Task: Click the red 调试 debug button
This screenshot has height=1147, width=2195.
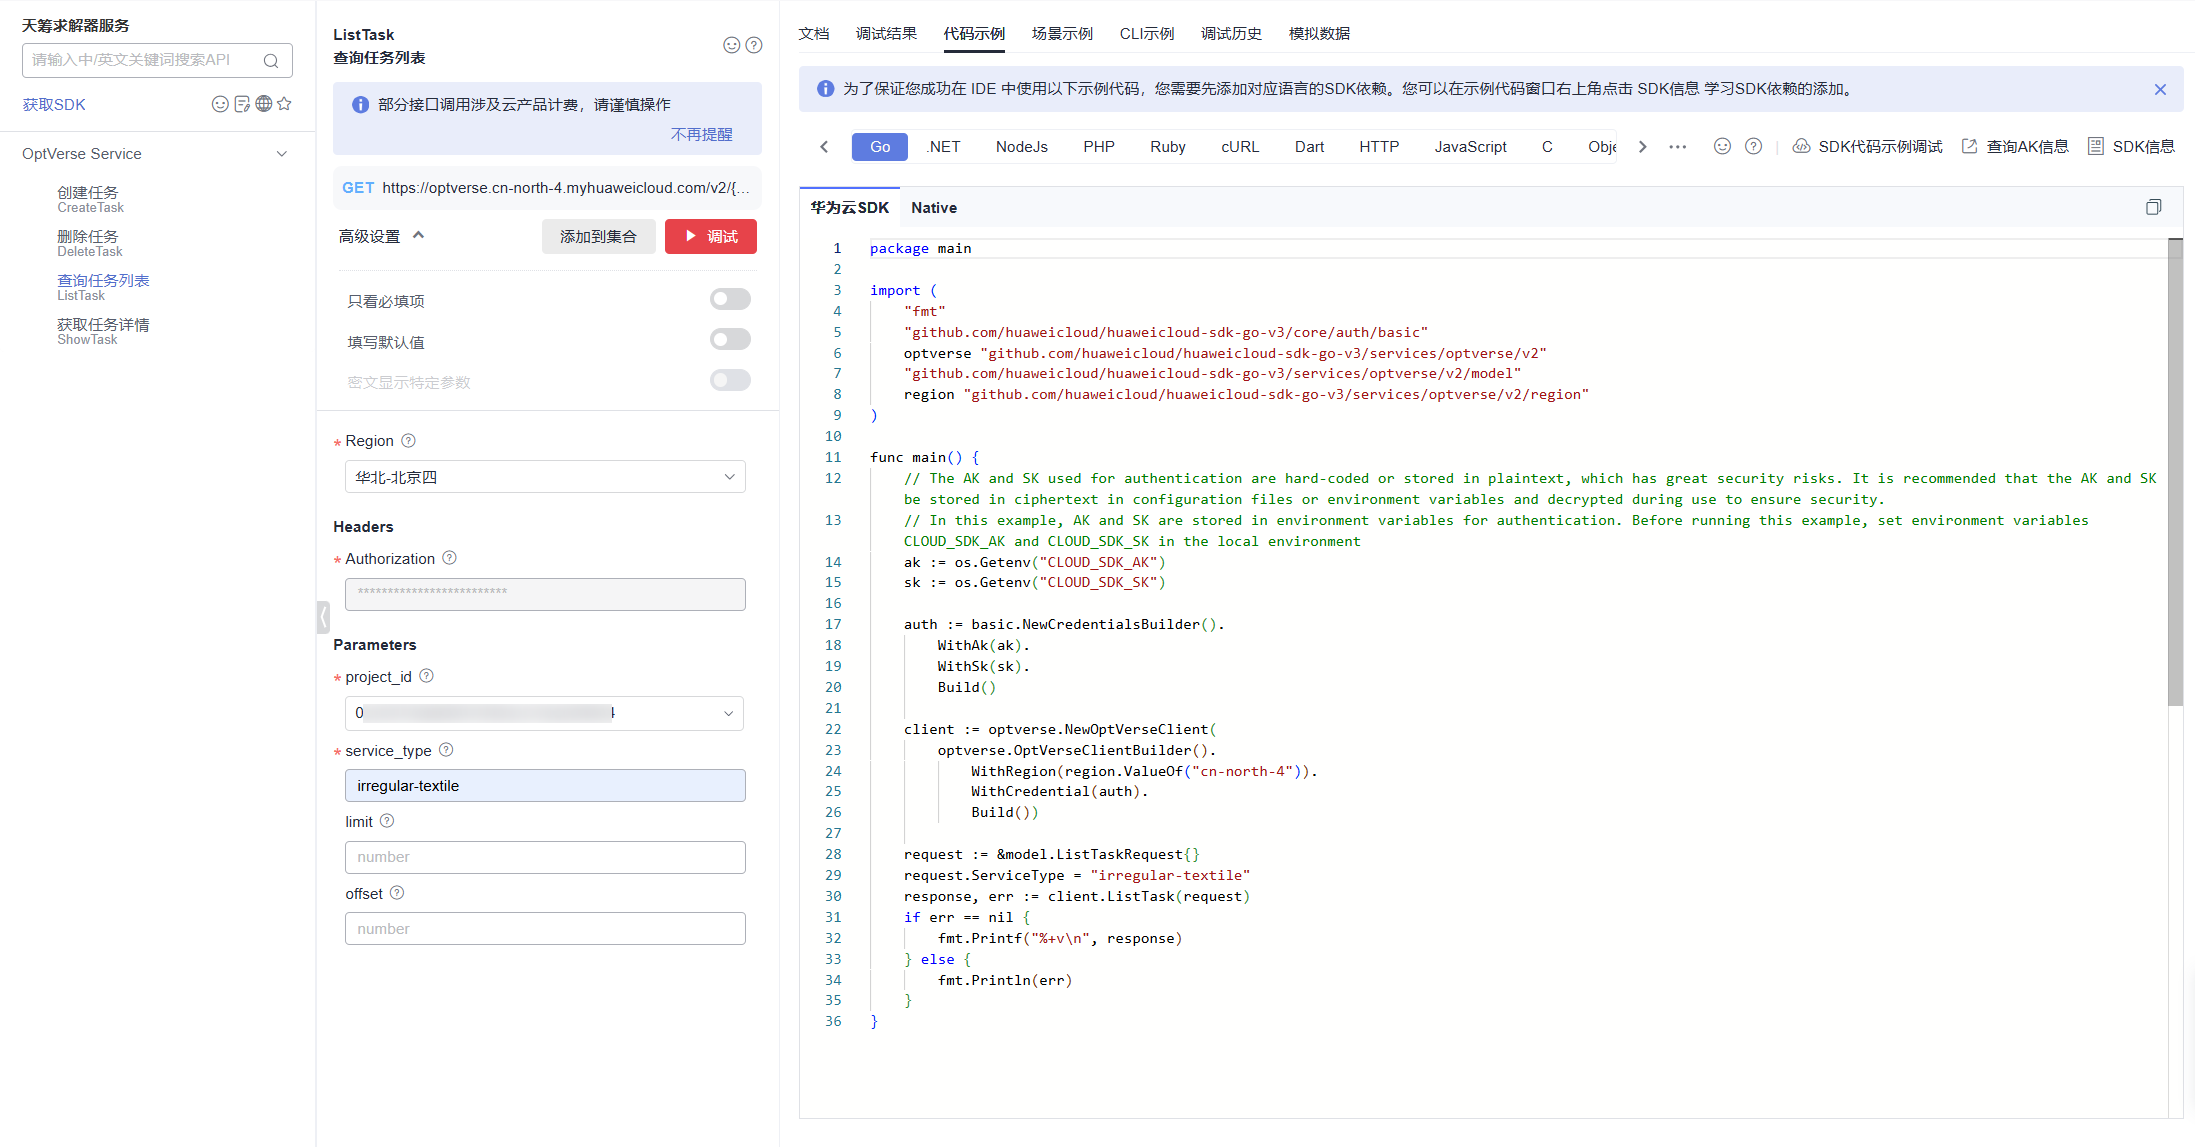Action: (x=711, y=237)
